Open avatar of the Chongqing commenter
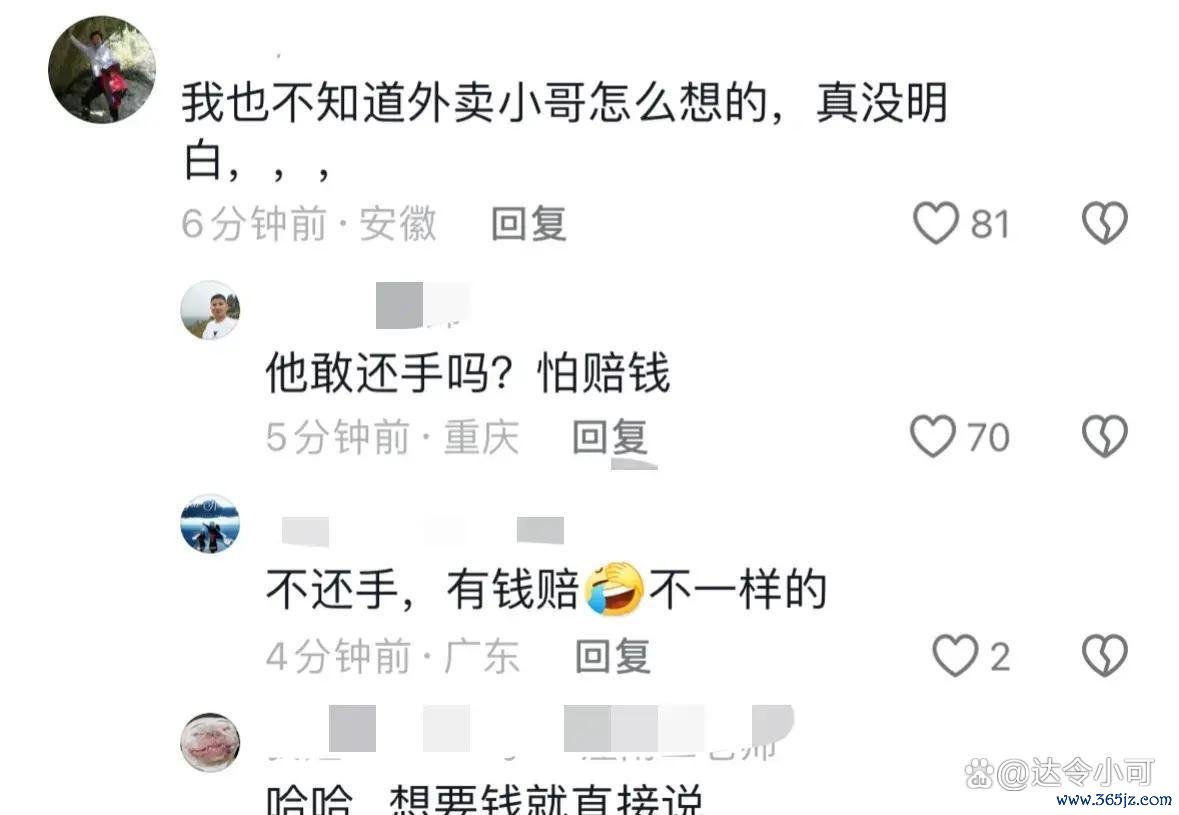The height and width of the screenshot is (815, 1179). click(x=211, y=311)
